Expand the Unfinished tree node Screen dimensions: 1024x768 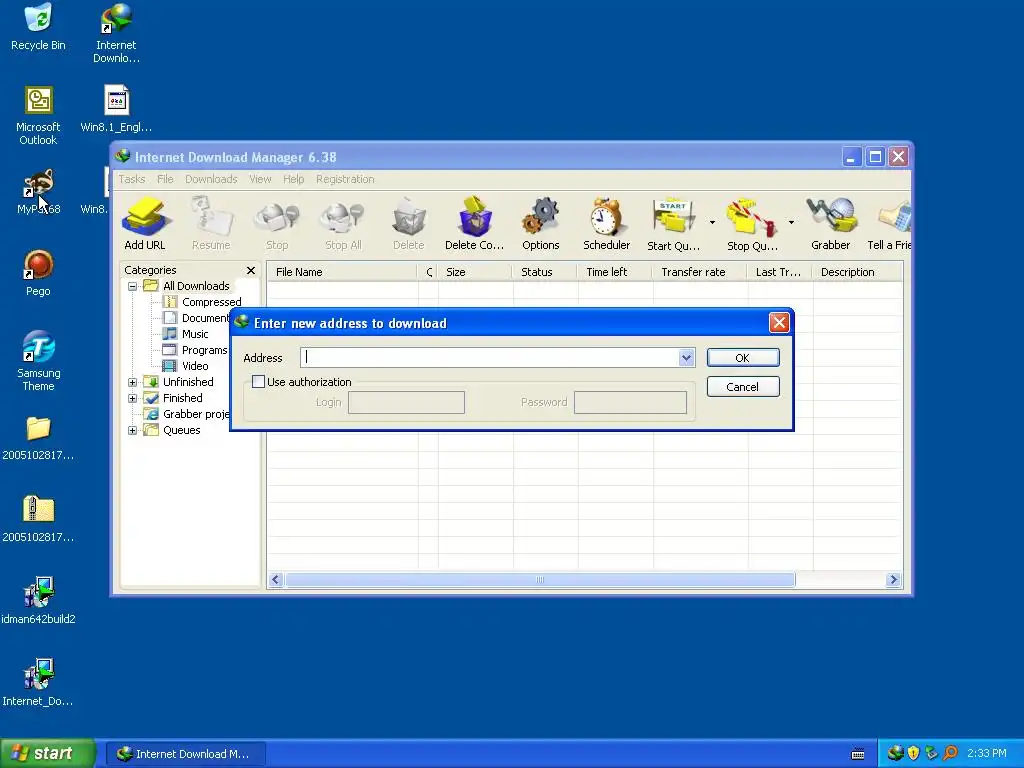point(133,382)
